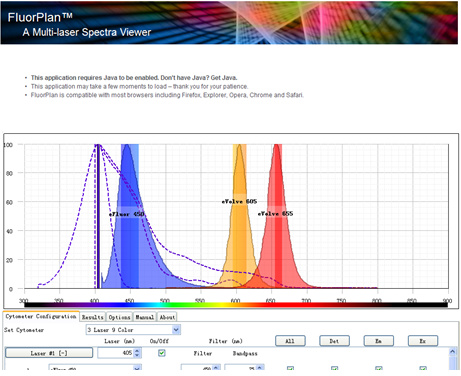Click the FluorPlan banner title

40,17
